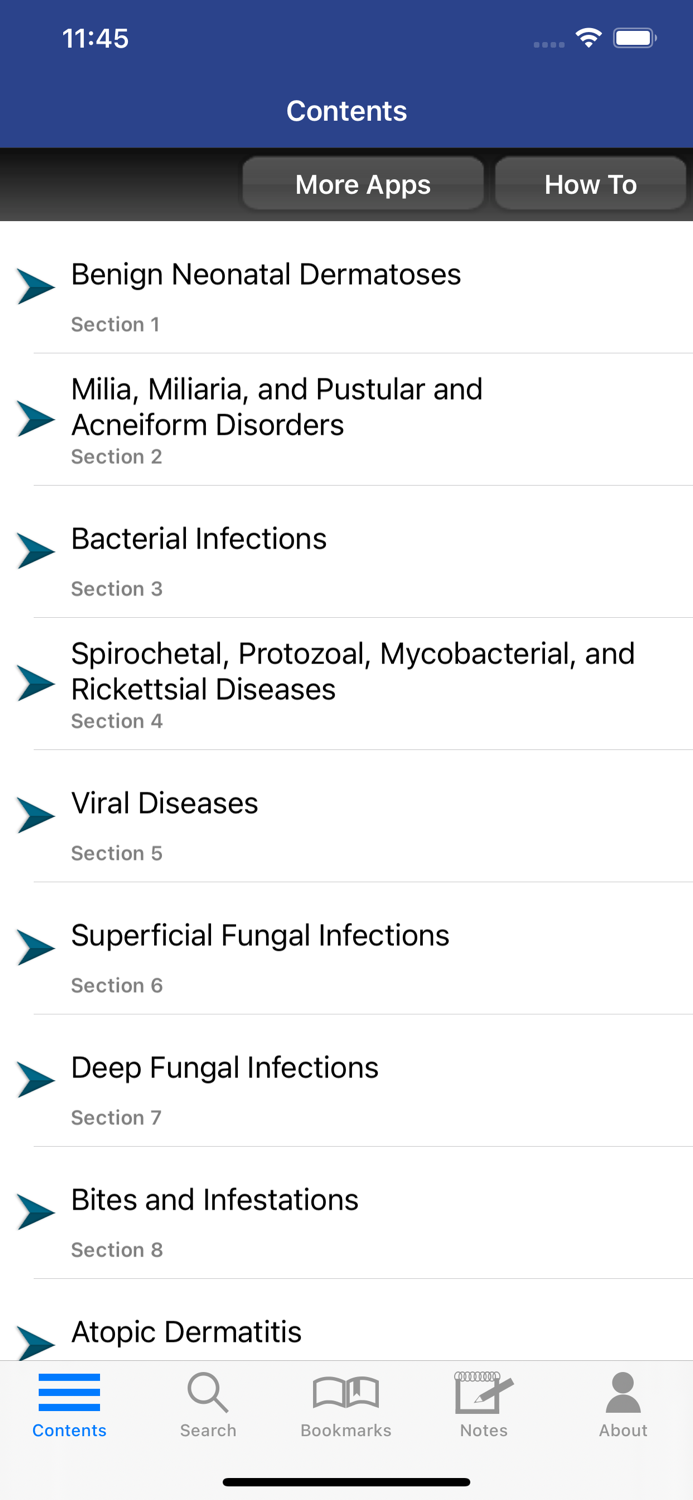The height and width of the screenshot is (1500, 693).
Task: Tap the home indicator bar
Action: pos(346,1482)
